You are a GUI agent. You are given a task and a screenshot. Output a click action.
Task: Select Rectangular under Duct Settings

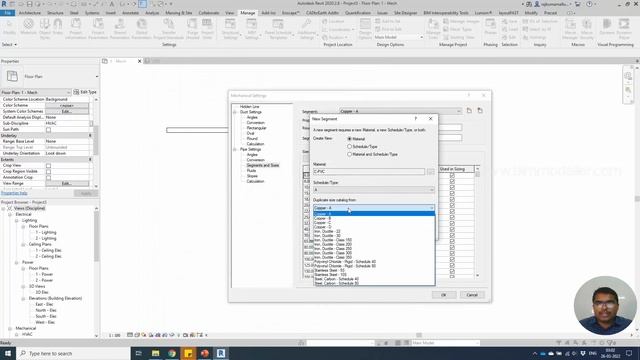click(x=256, y=128)
